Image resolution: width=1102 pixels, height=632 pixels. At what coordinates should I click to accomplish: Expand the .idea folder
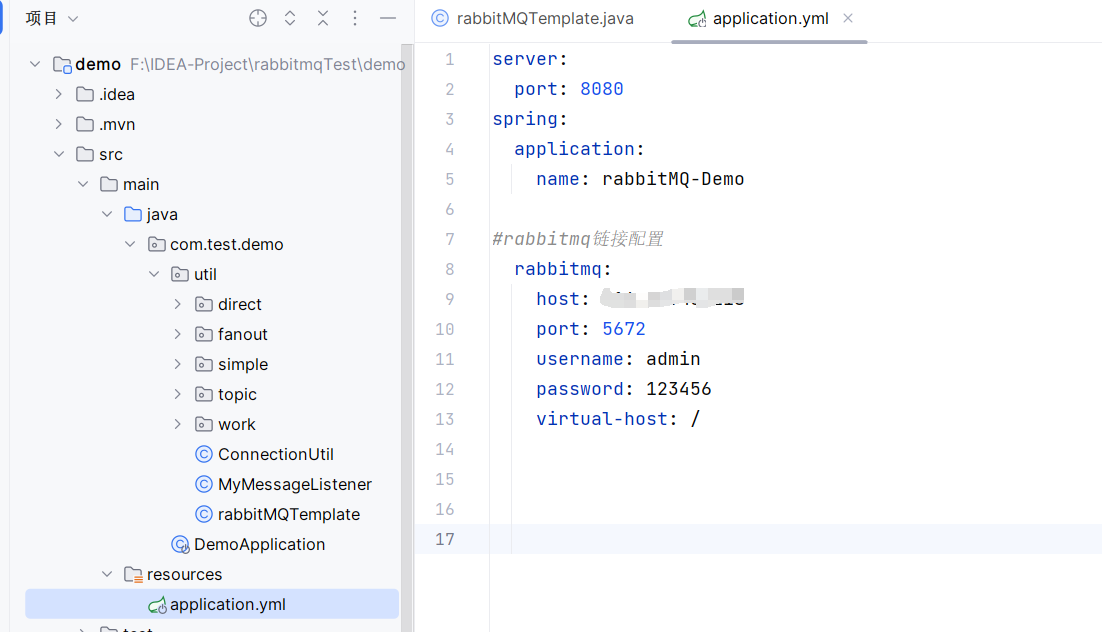click(x=59, y=94)
